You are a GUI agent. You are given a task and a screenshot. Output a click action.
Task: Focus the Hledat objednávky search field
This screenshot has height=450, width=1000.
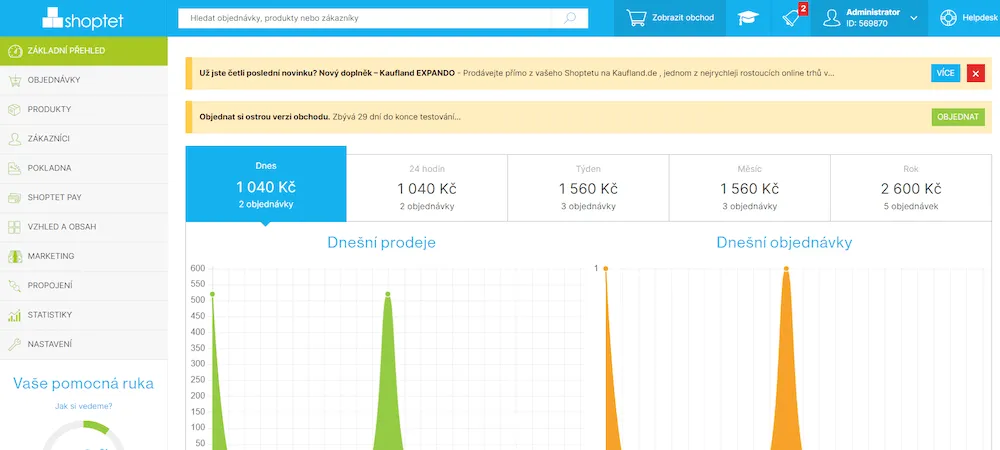pos(364,18)
